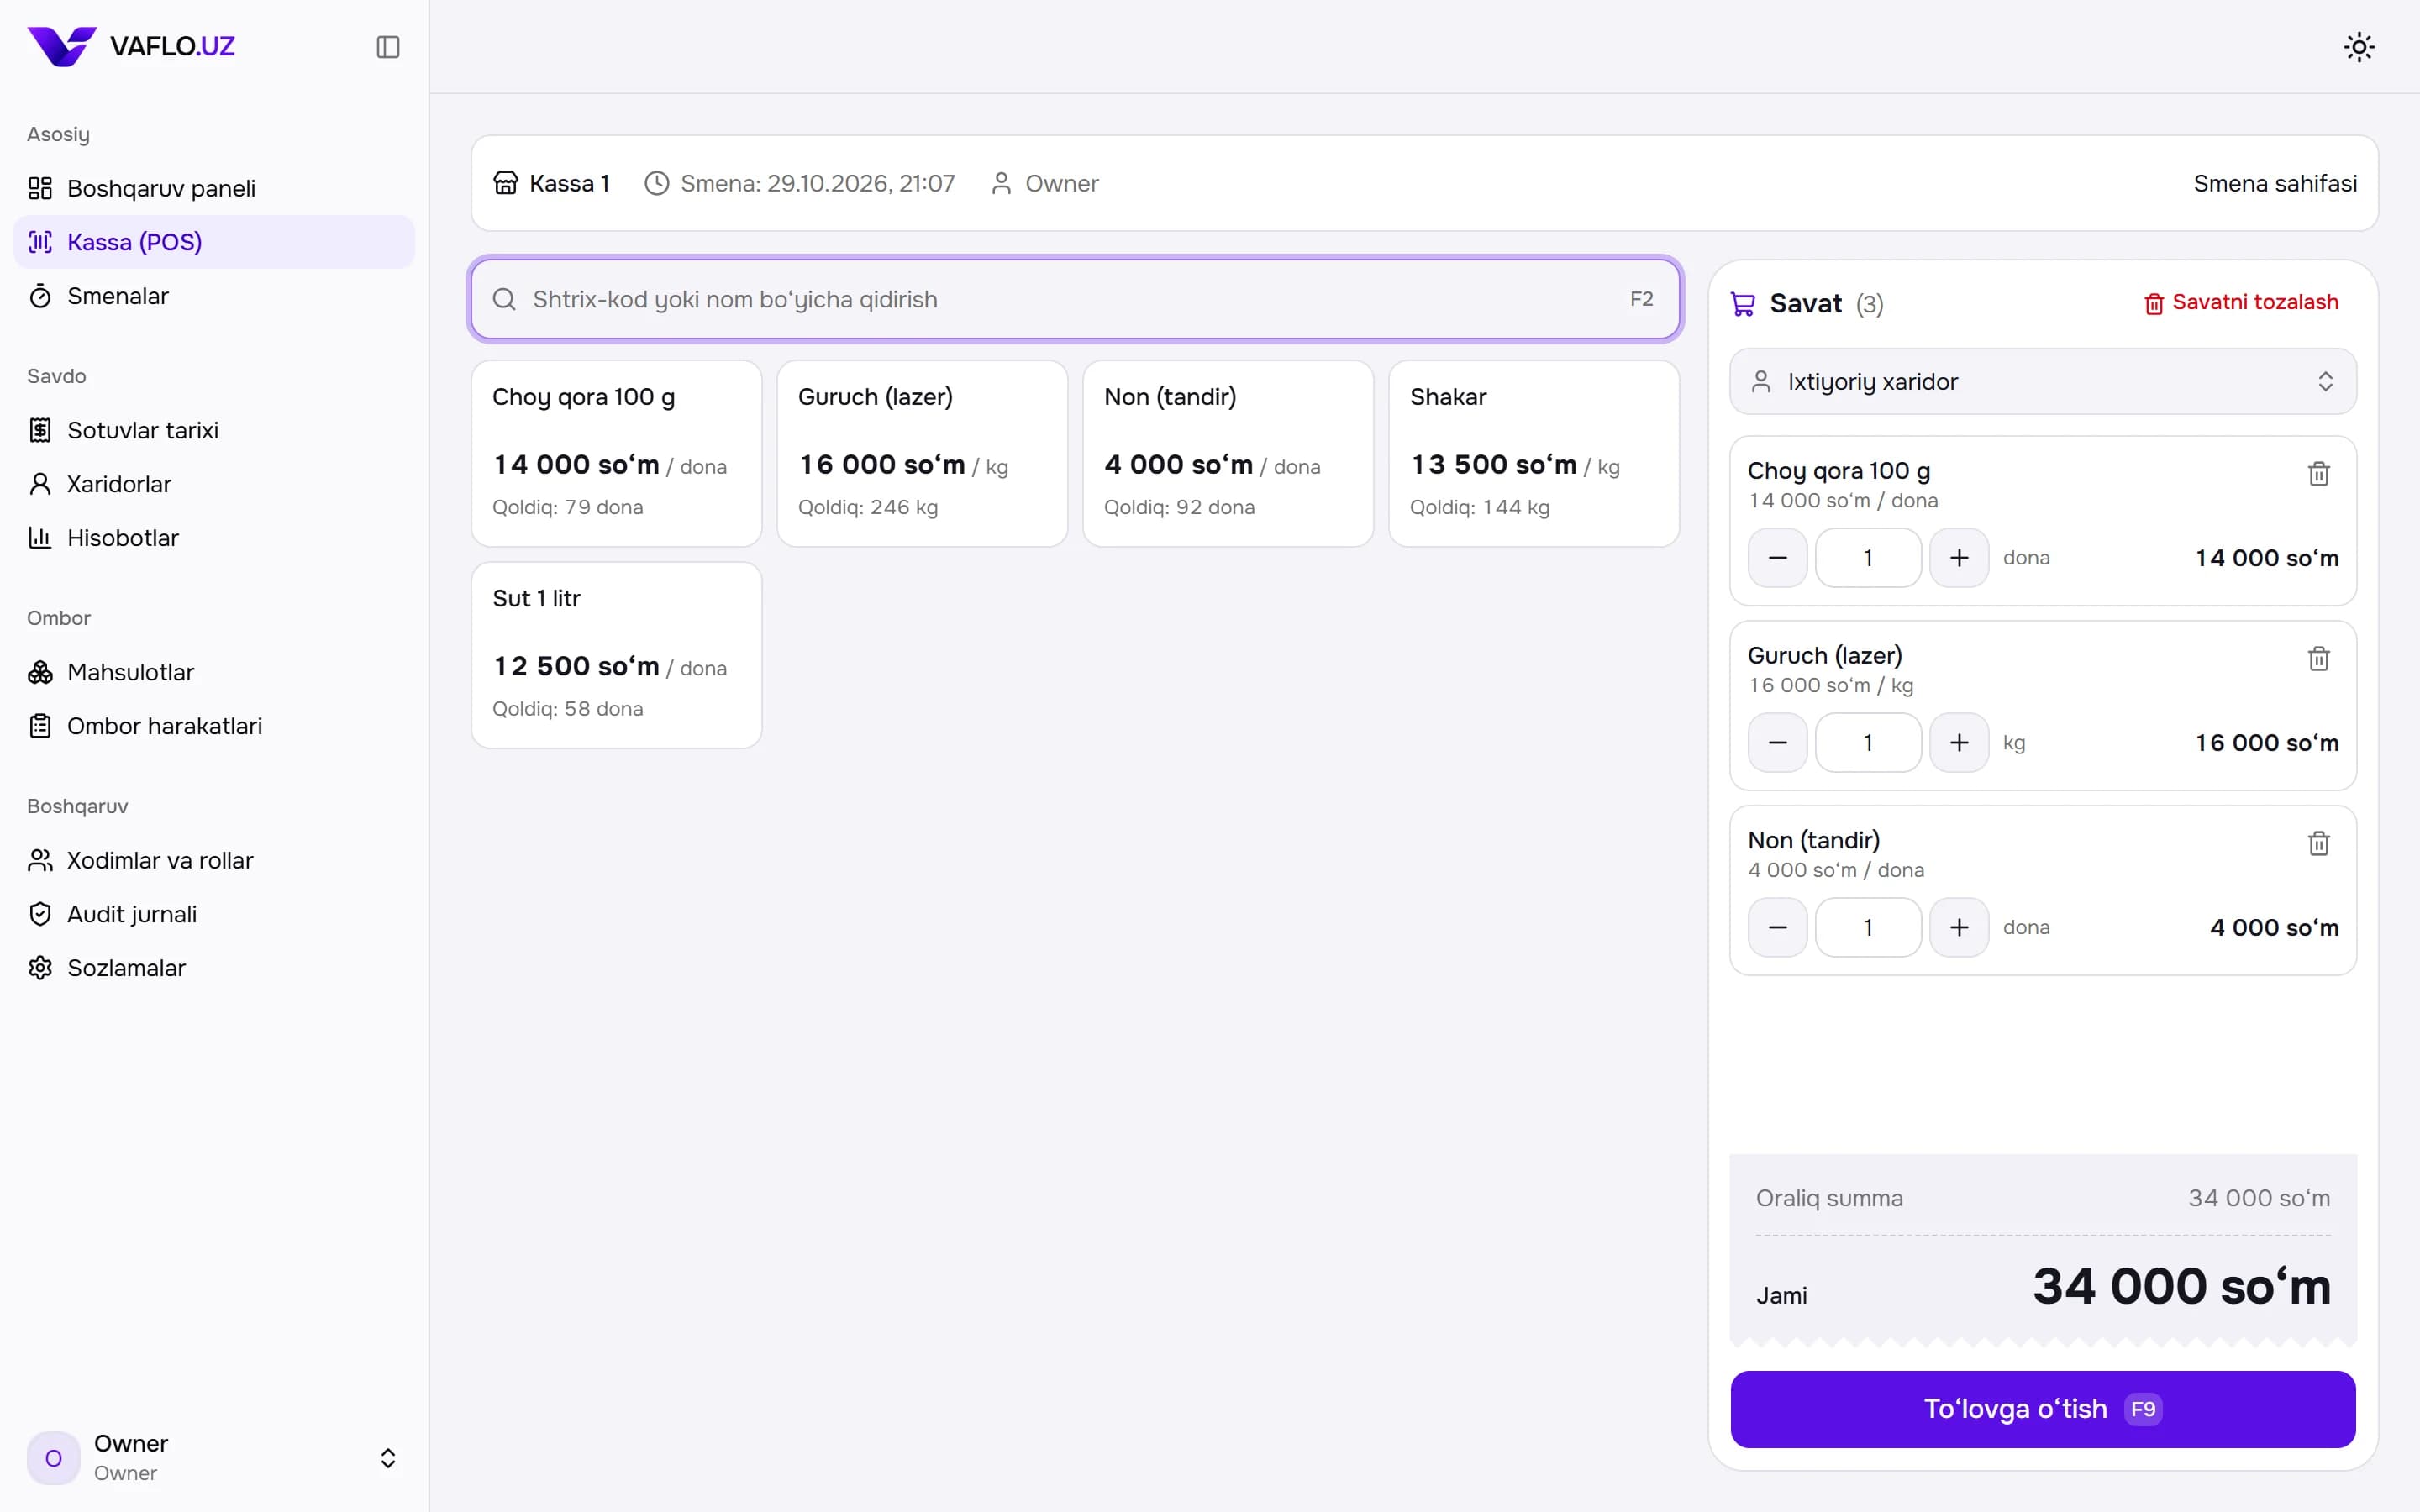Add the Shakar product card to cart
Viewport: 2420px width, 1512px height.
(x=1533, y=454)
